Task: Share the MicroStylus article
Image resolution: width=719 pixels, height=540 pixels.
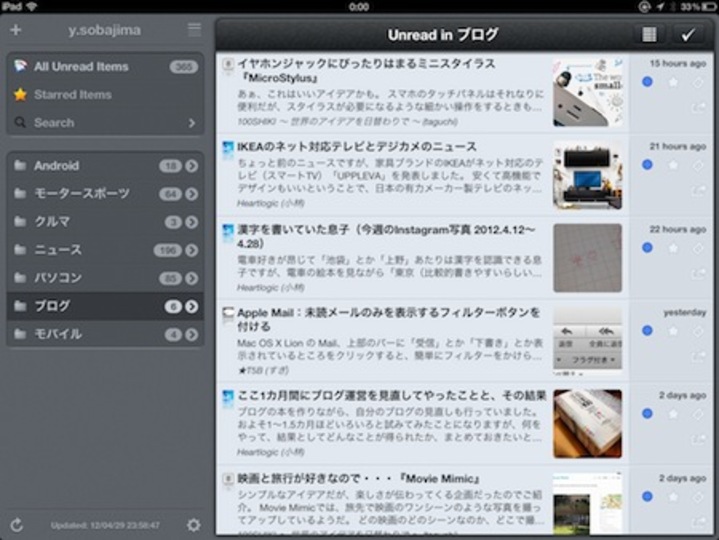Action: (698, 108)
